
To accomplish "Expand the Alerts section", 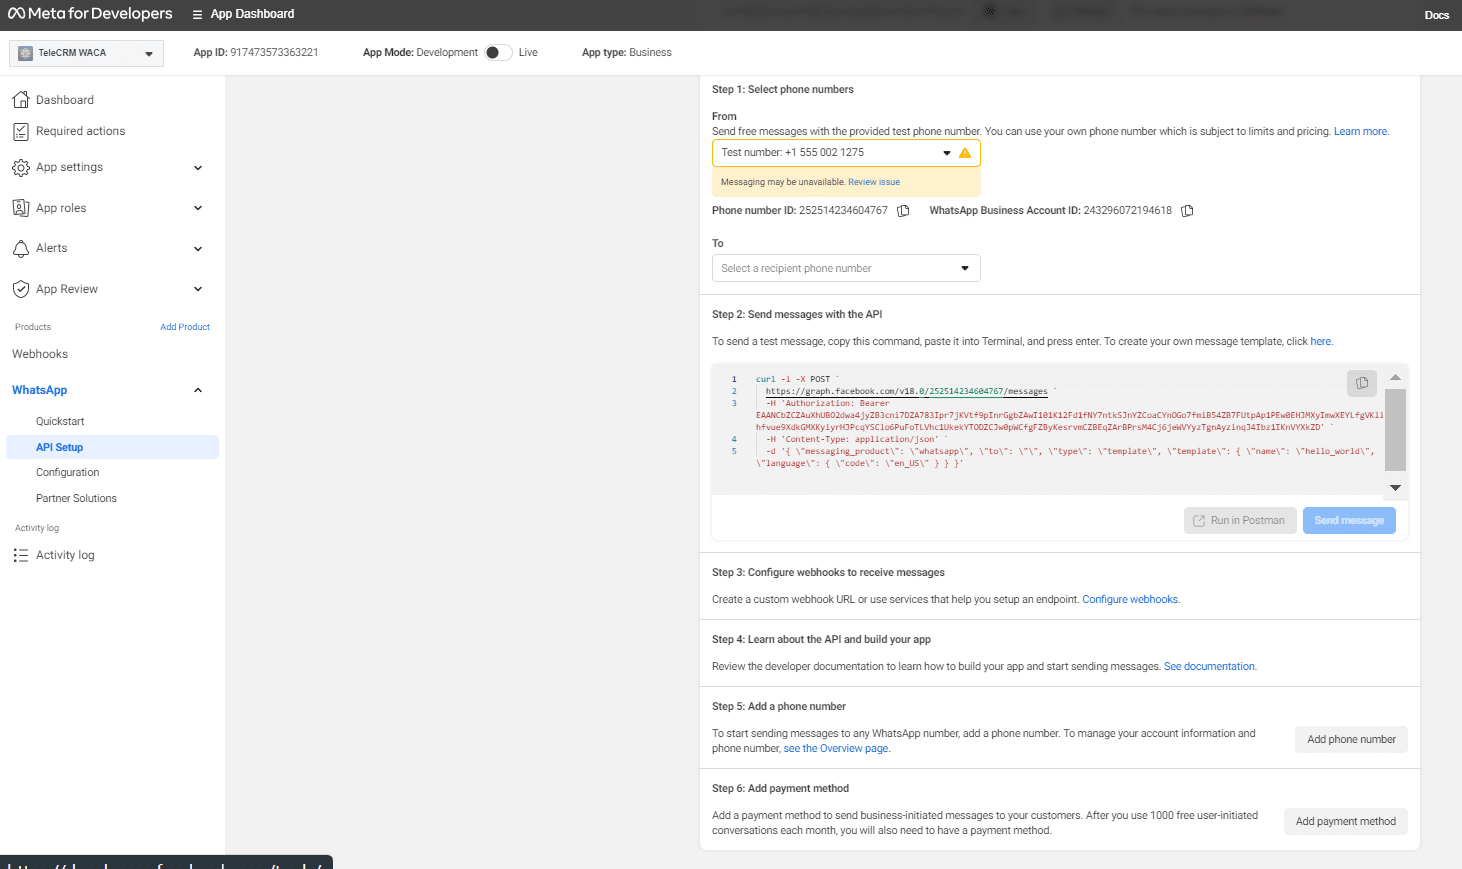I will [x=198, y=249].
